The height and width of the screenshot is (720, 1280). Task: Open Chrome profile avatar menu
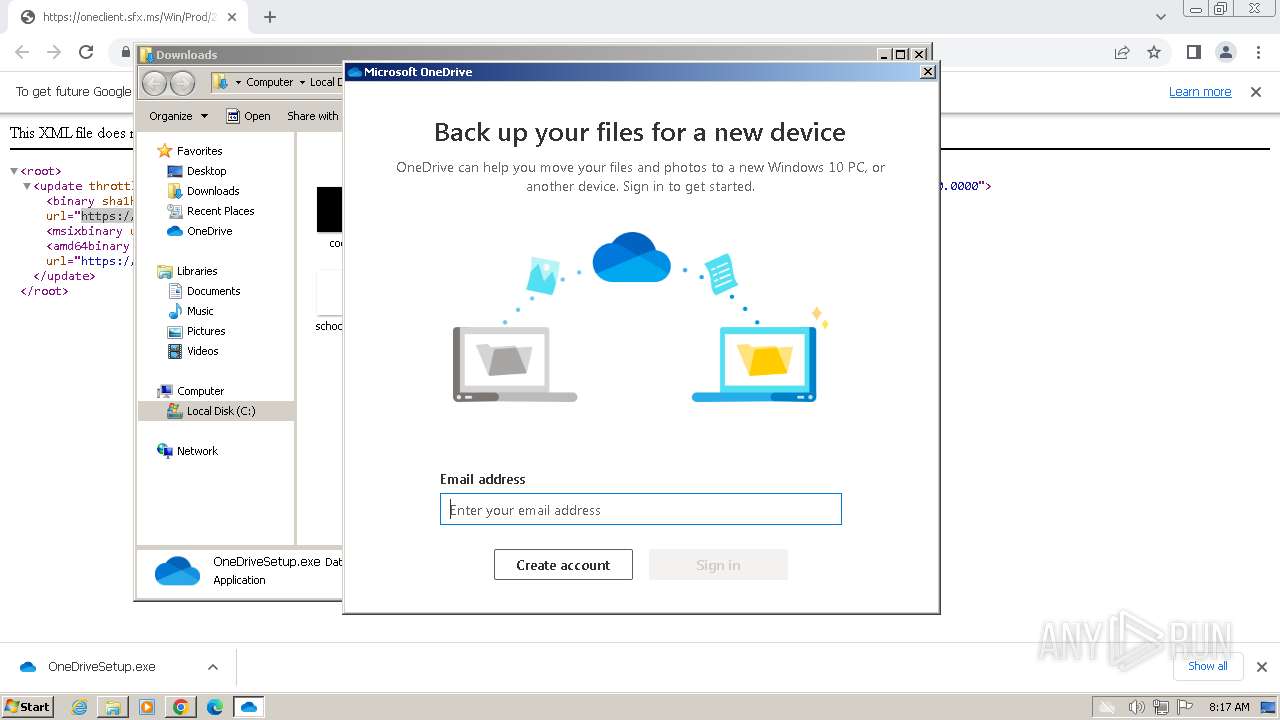tap(1225, 52)
